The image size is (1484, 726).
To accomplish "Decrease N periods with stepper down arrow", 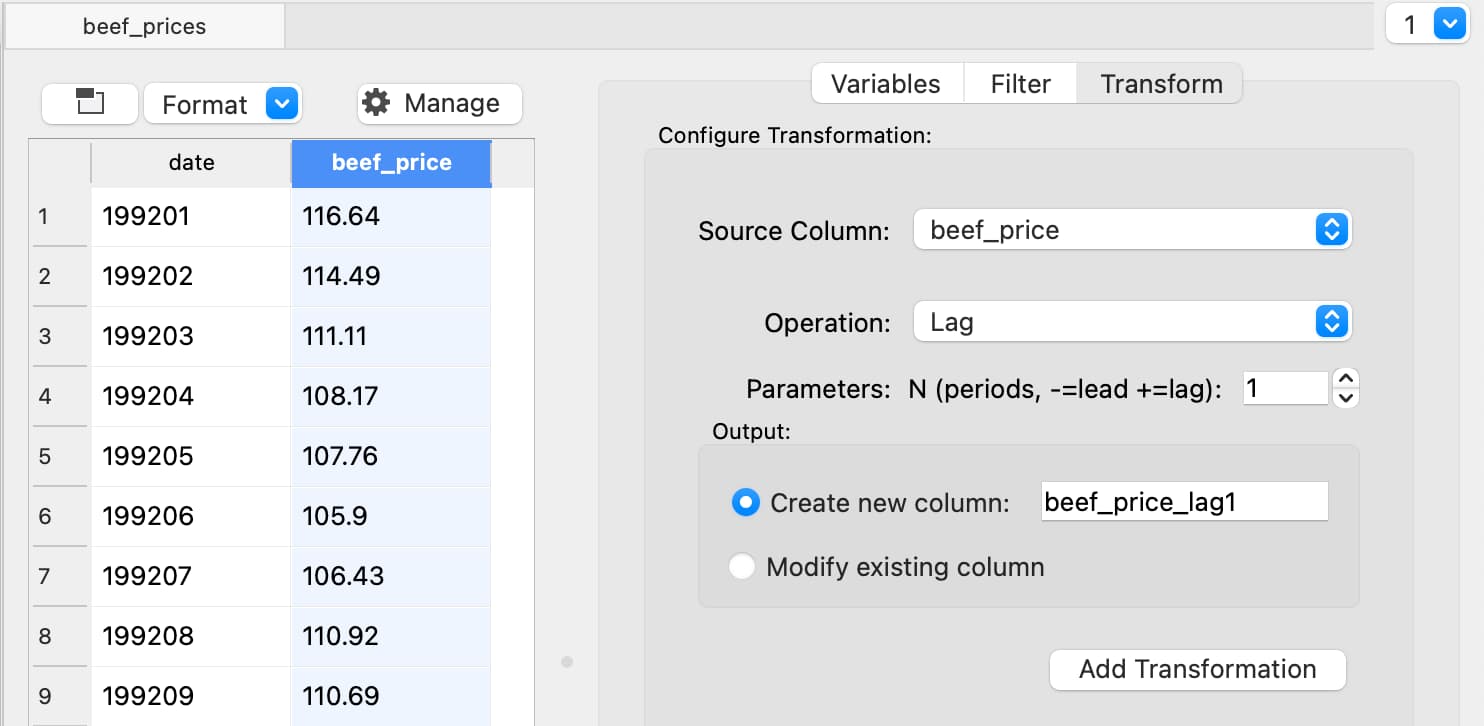I will 1346,397.
